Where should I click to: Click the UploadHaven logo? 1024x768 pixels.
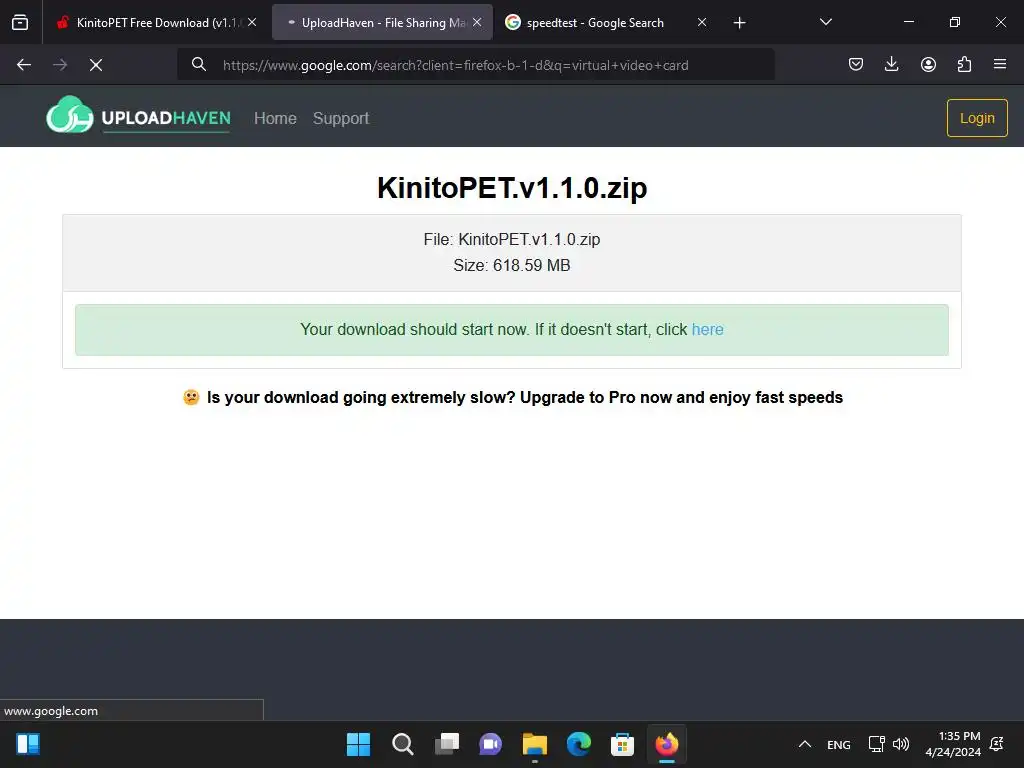[x=138, y=116]
